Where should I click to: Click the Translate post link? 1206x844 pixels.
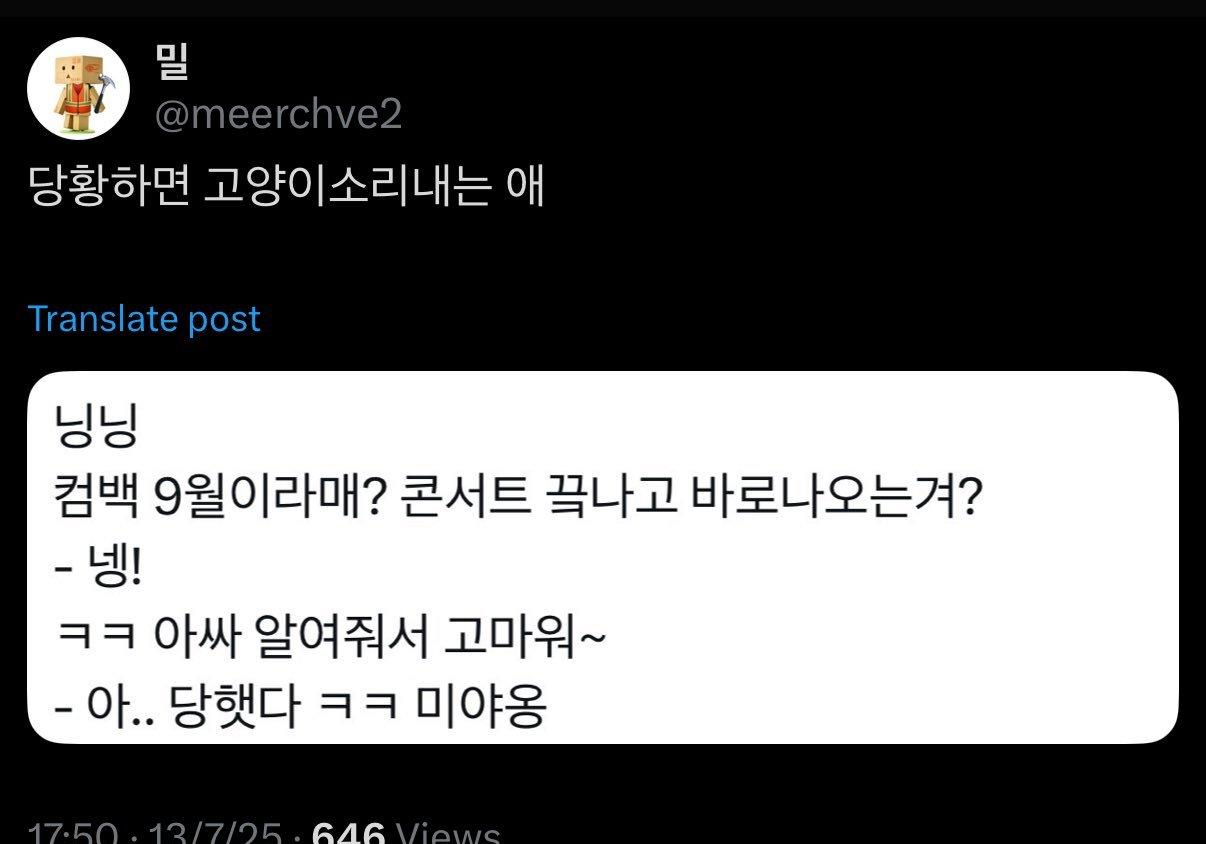tap(144, 319)
